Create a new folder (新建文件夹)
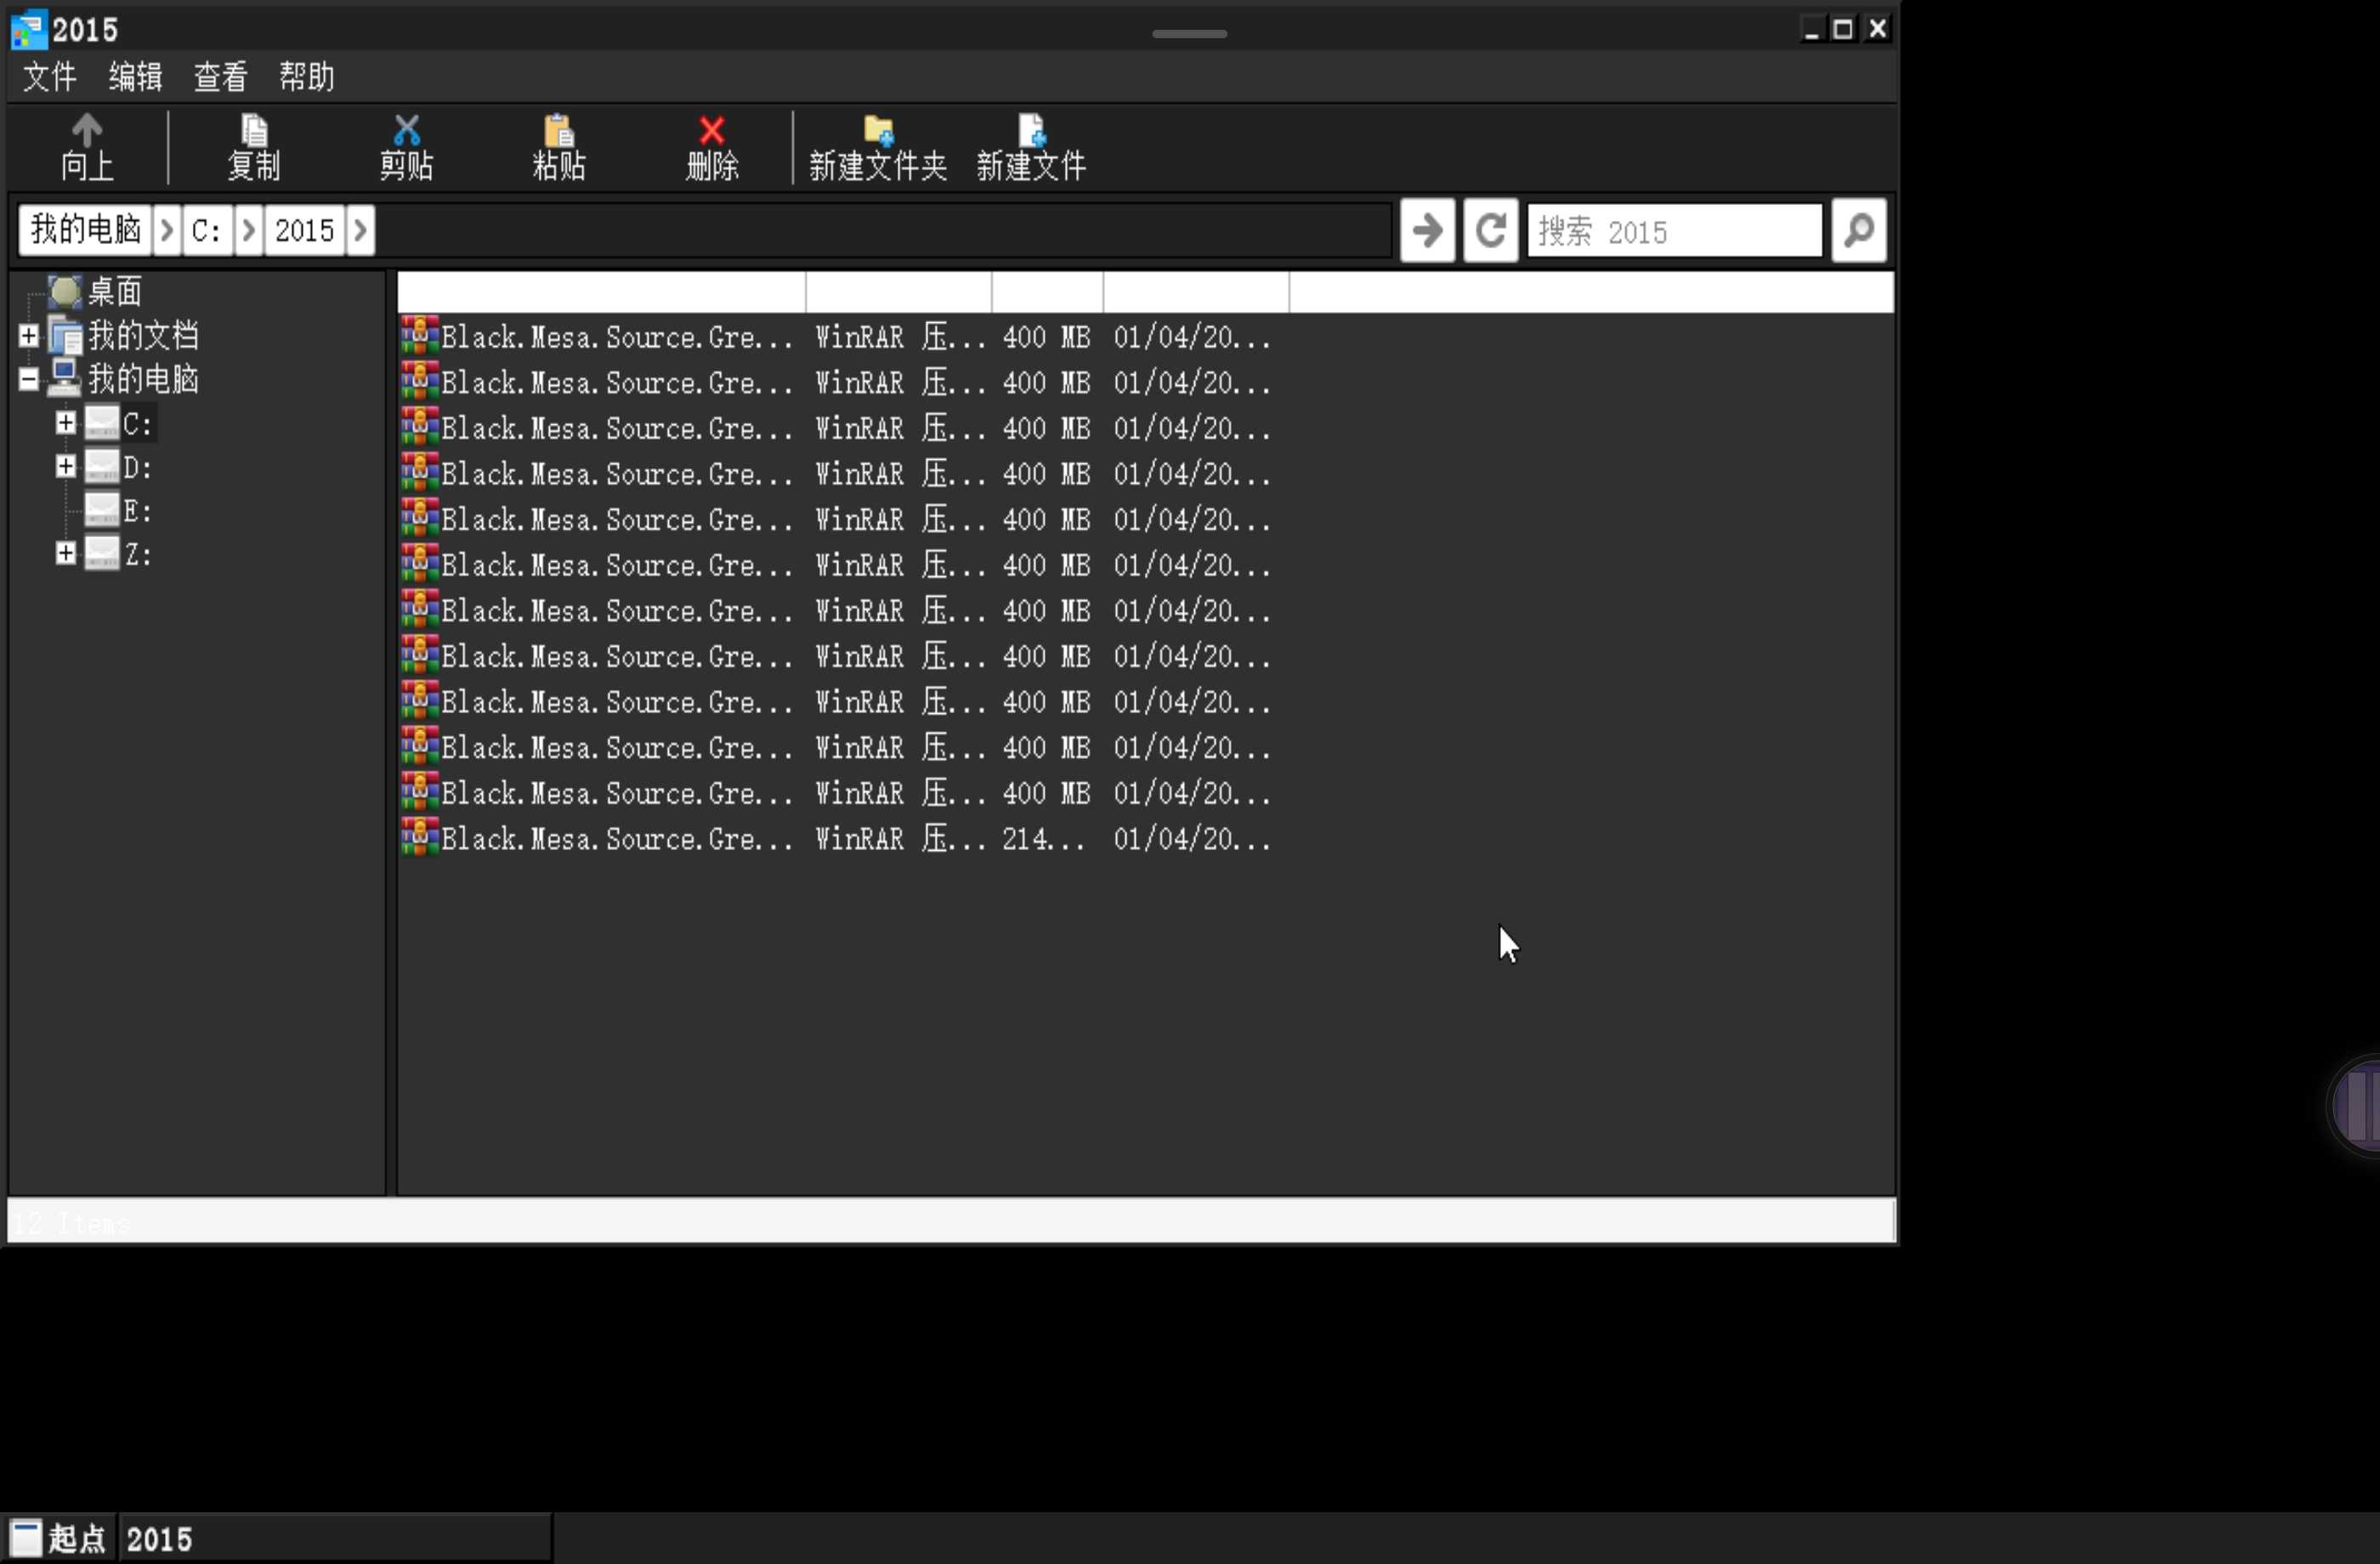 tap(877, 148)
